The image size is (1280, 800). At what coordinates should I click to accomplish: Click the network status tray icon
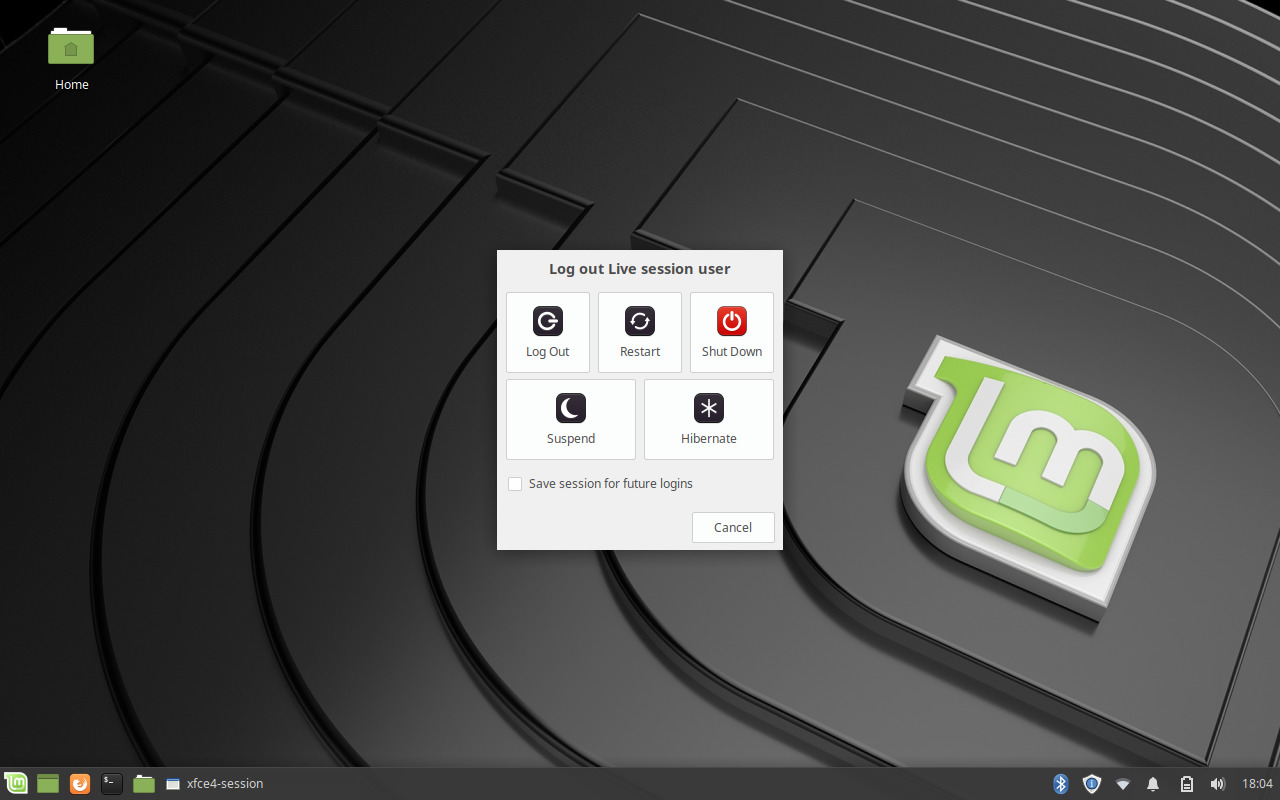tap(1123, 784)
